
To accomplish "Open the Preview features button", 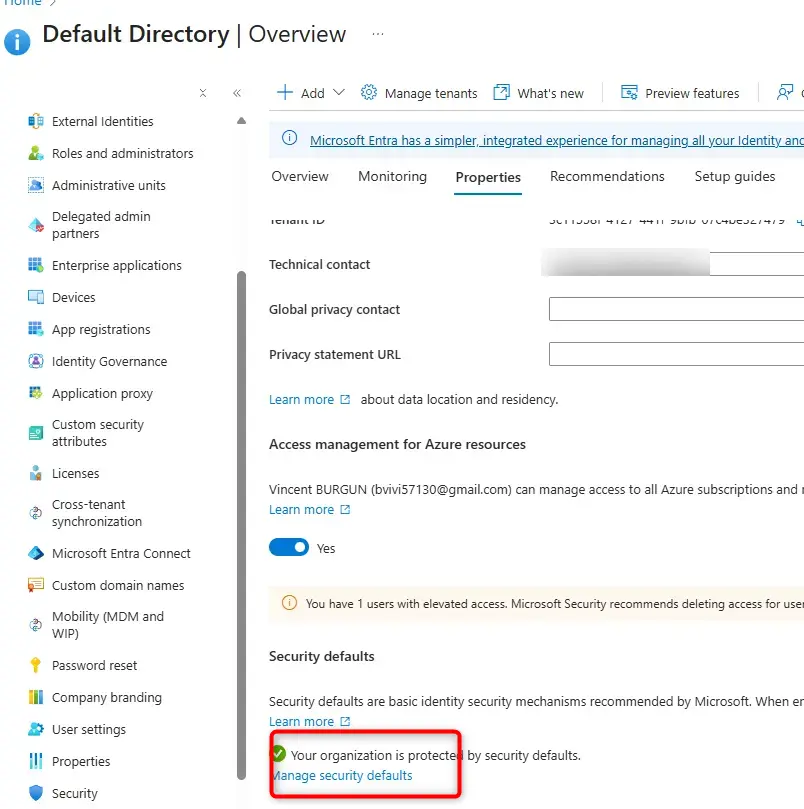I will [x=680, y=93].
